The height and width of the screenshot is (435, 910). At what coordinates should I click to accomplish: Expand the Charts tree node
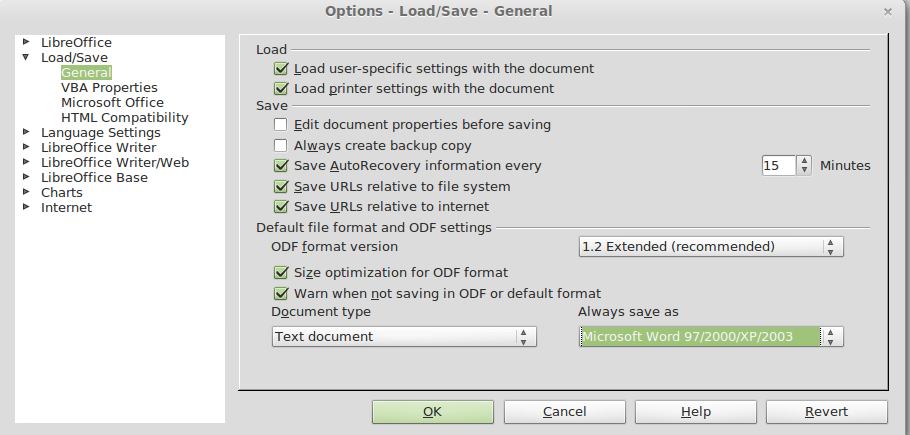(26, 192)
